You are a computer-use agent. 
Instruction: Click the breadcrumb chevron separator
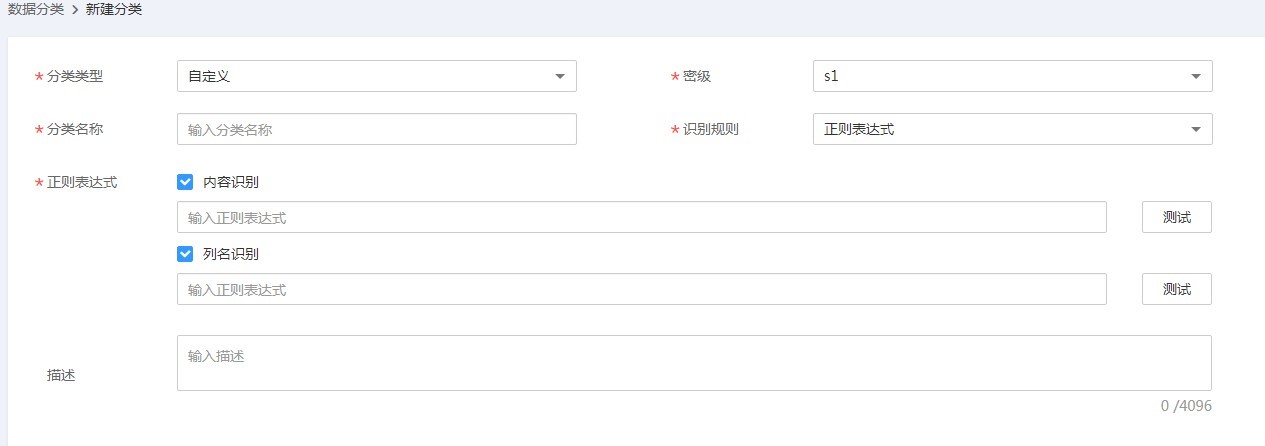(x=75, y=10)
